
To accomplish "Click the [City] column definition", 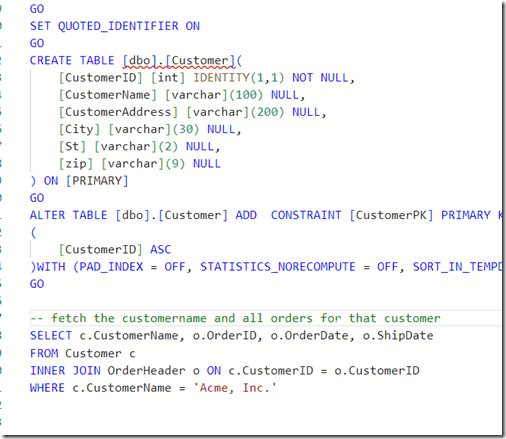I will (x=150, y=129).
